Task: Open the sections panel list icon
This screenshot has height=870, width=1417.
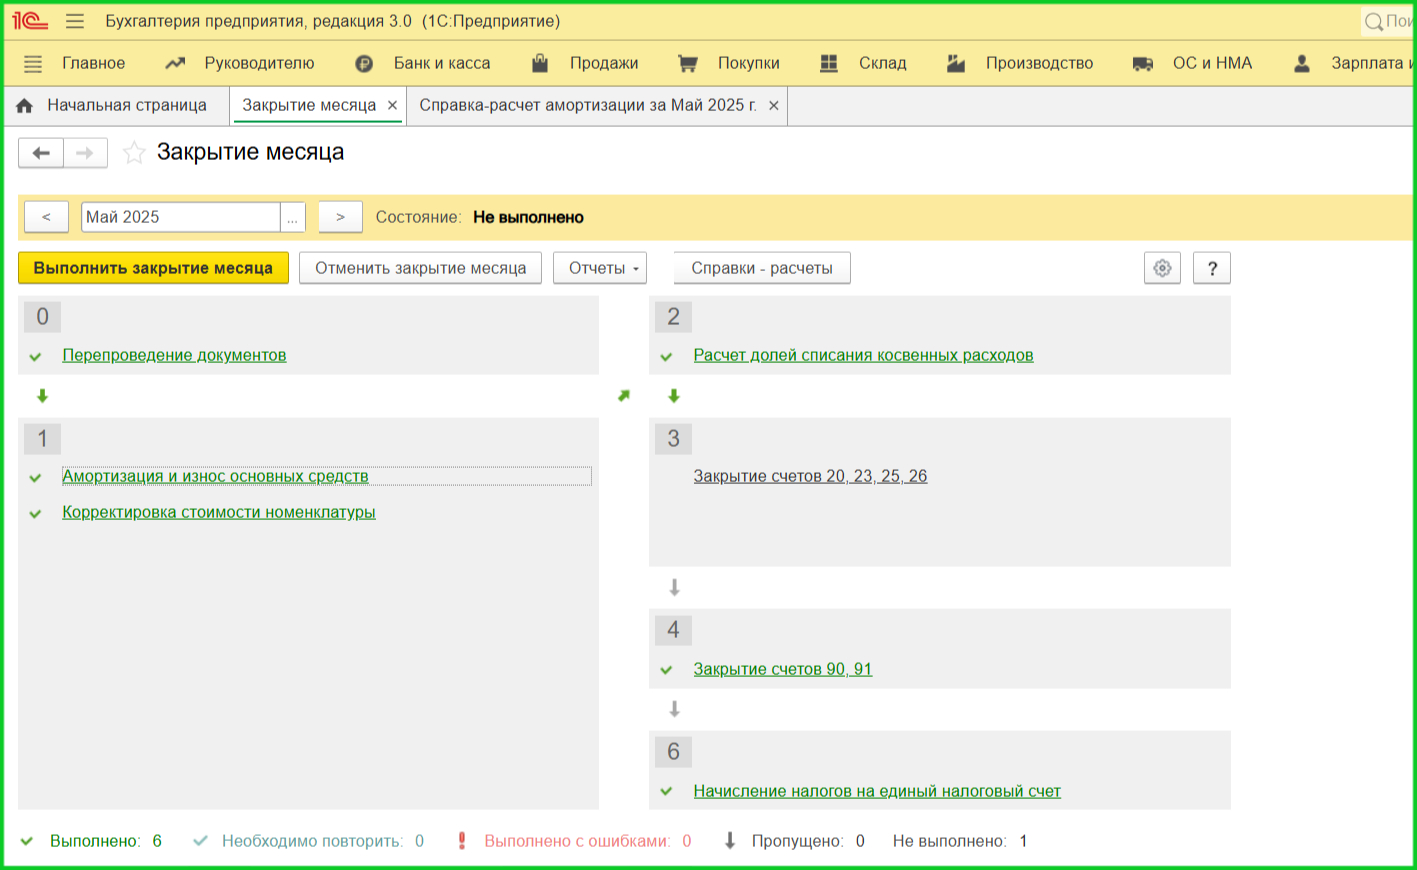Action: pos(33,64)
